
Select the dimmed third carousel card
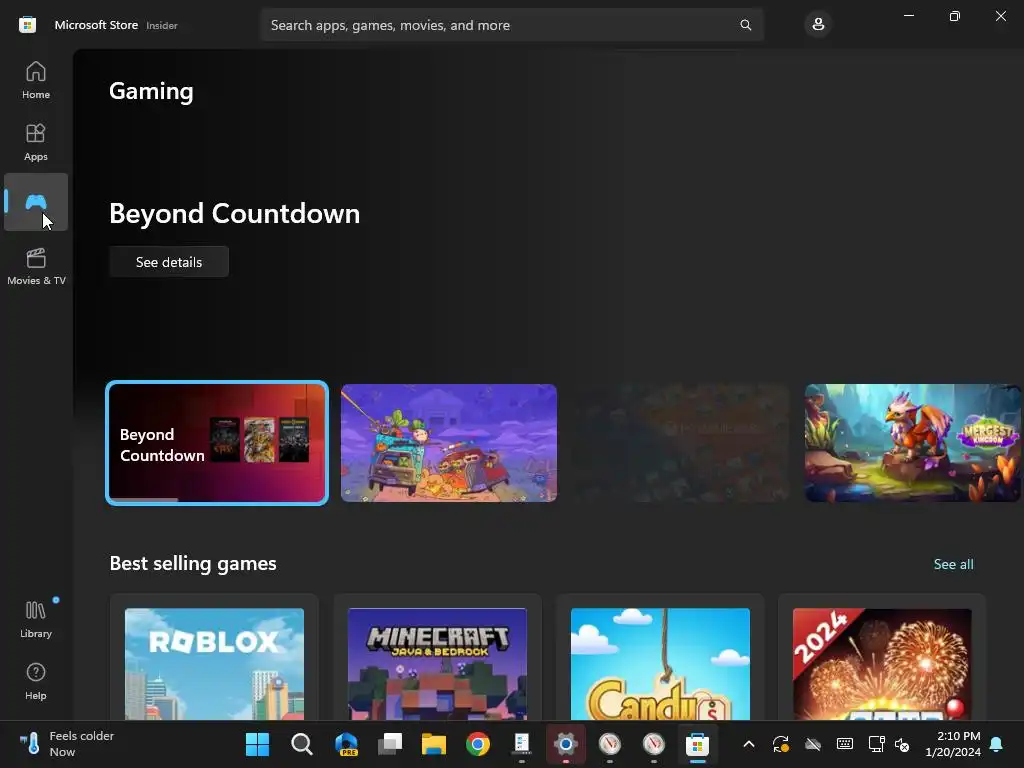coord(680,443)
